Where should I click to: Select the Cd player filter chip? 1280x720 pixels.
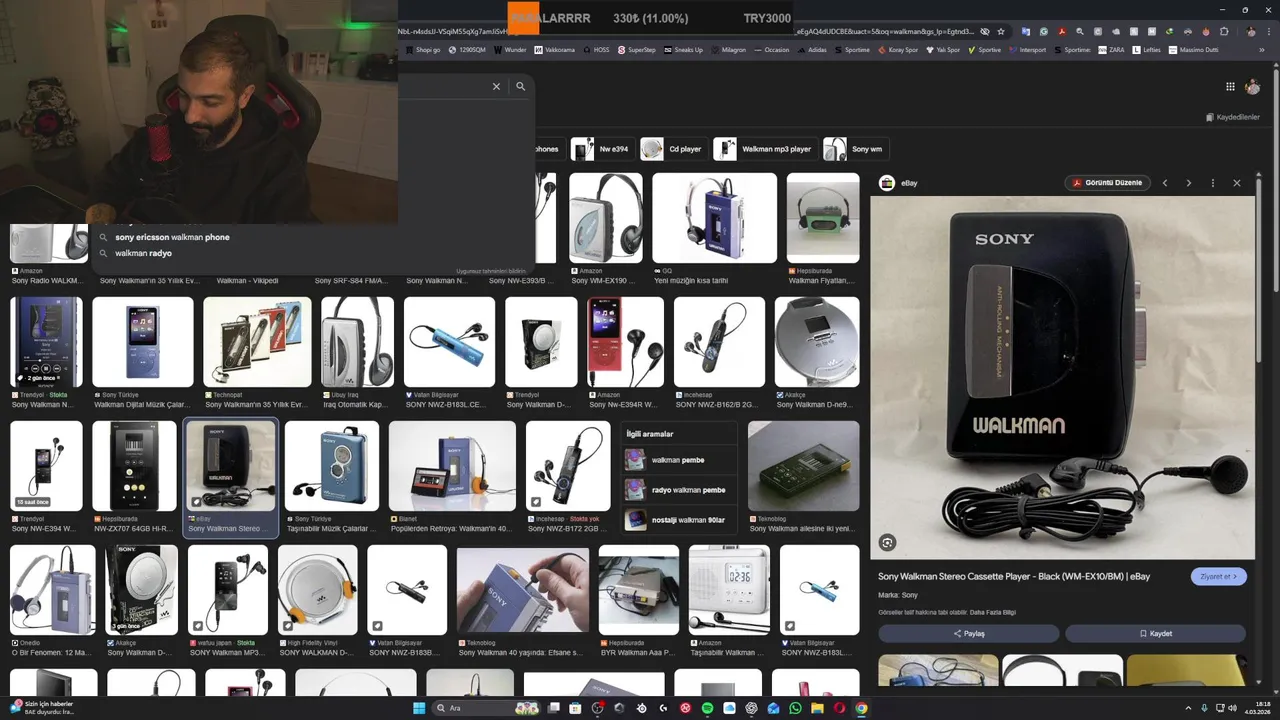coord(672,149)
